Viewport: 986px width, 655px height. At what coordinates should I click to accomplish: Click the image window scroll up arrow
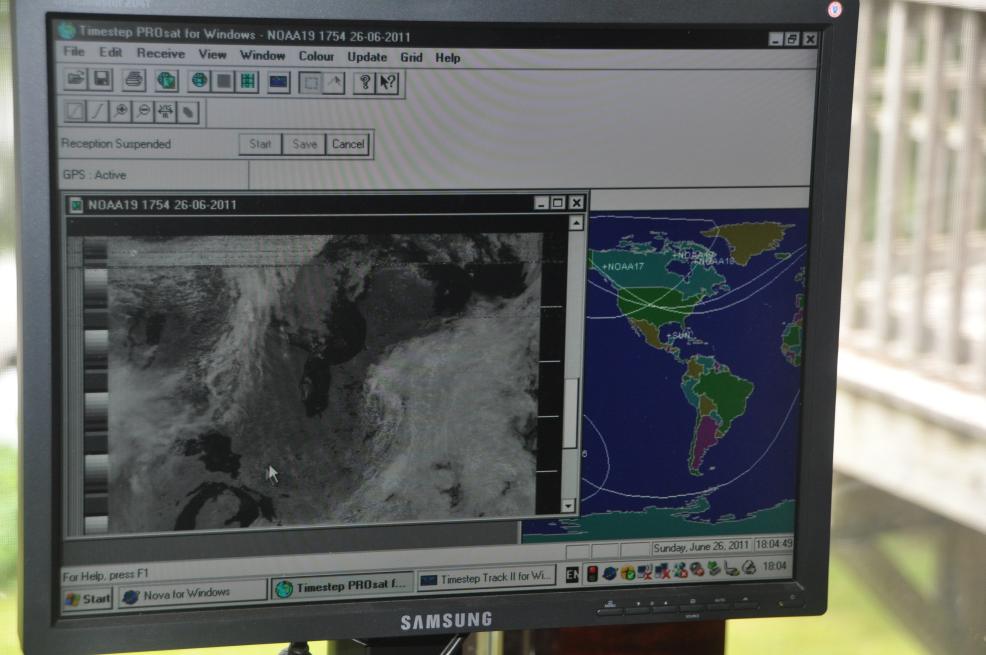[575, 223]
